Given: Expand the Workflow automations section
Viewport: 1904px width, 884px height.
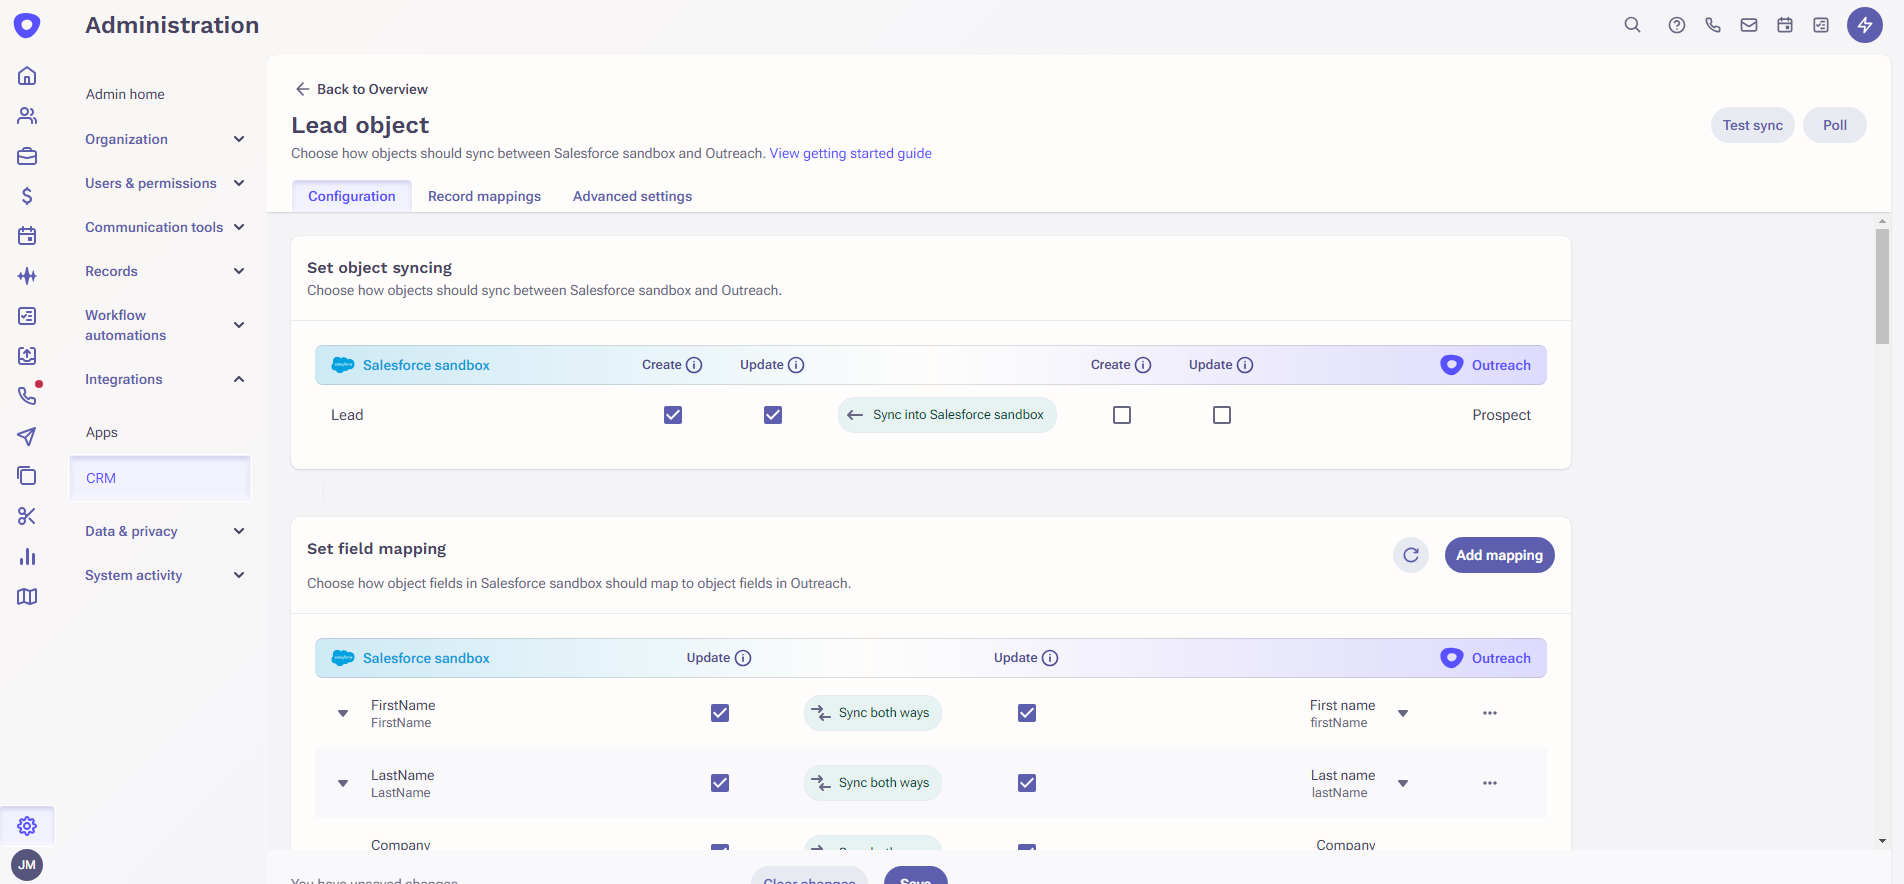Looking at the screenshot, I should (x=165, y=325).
